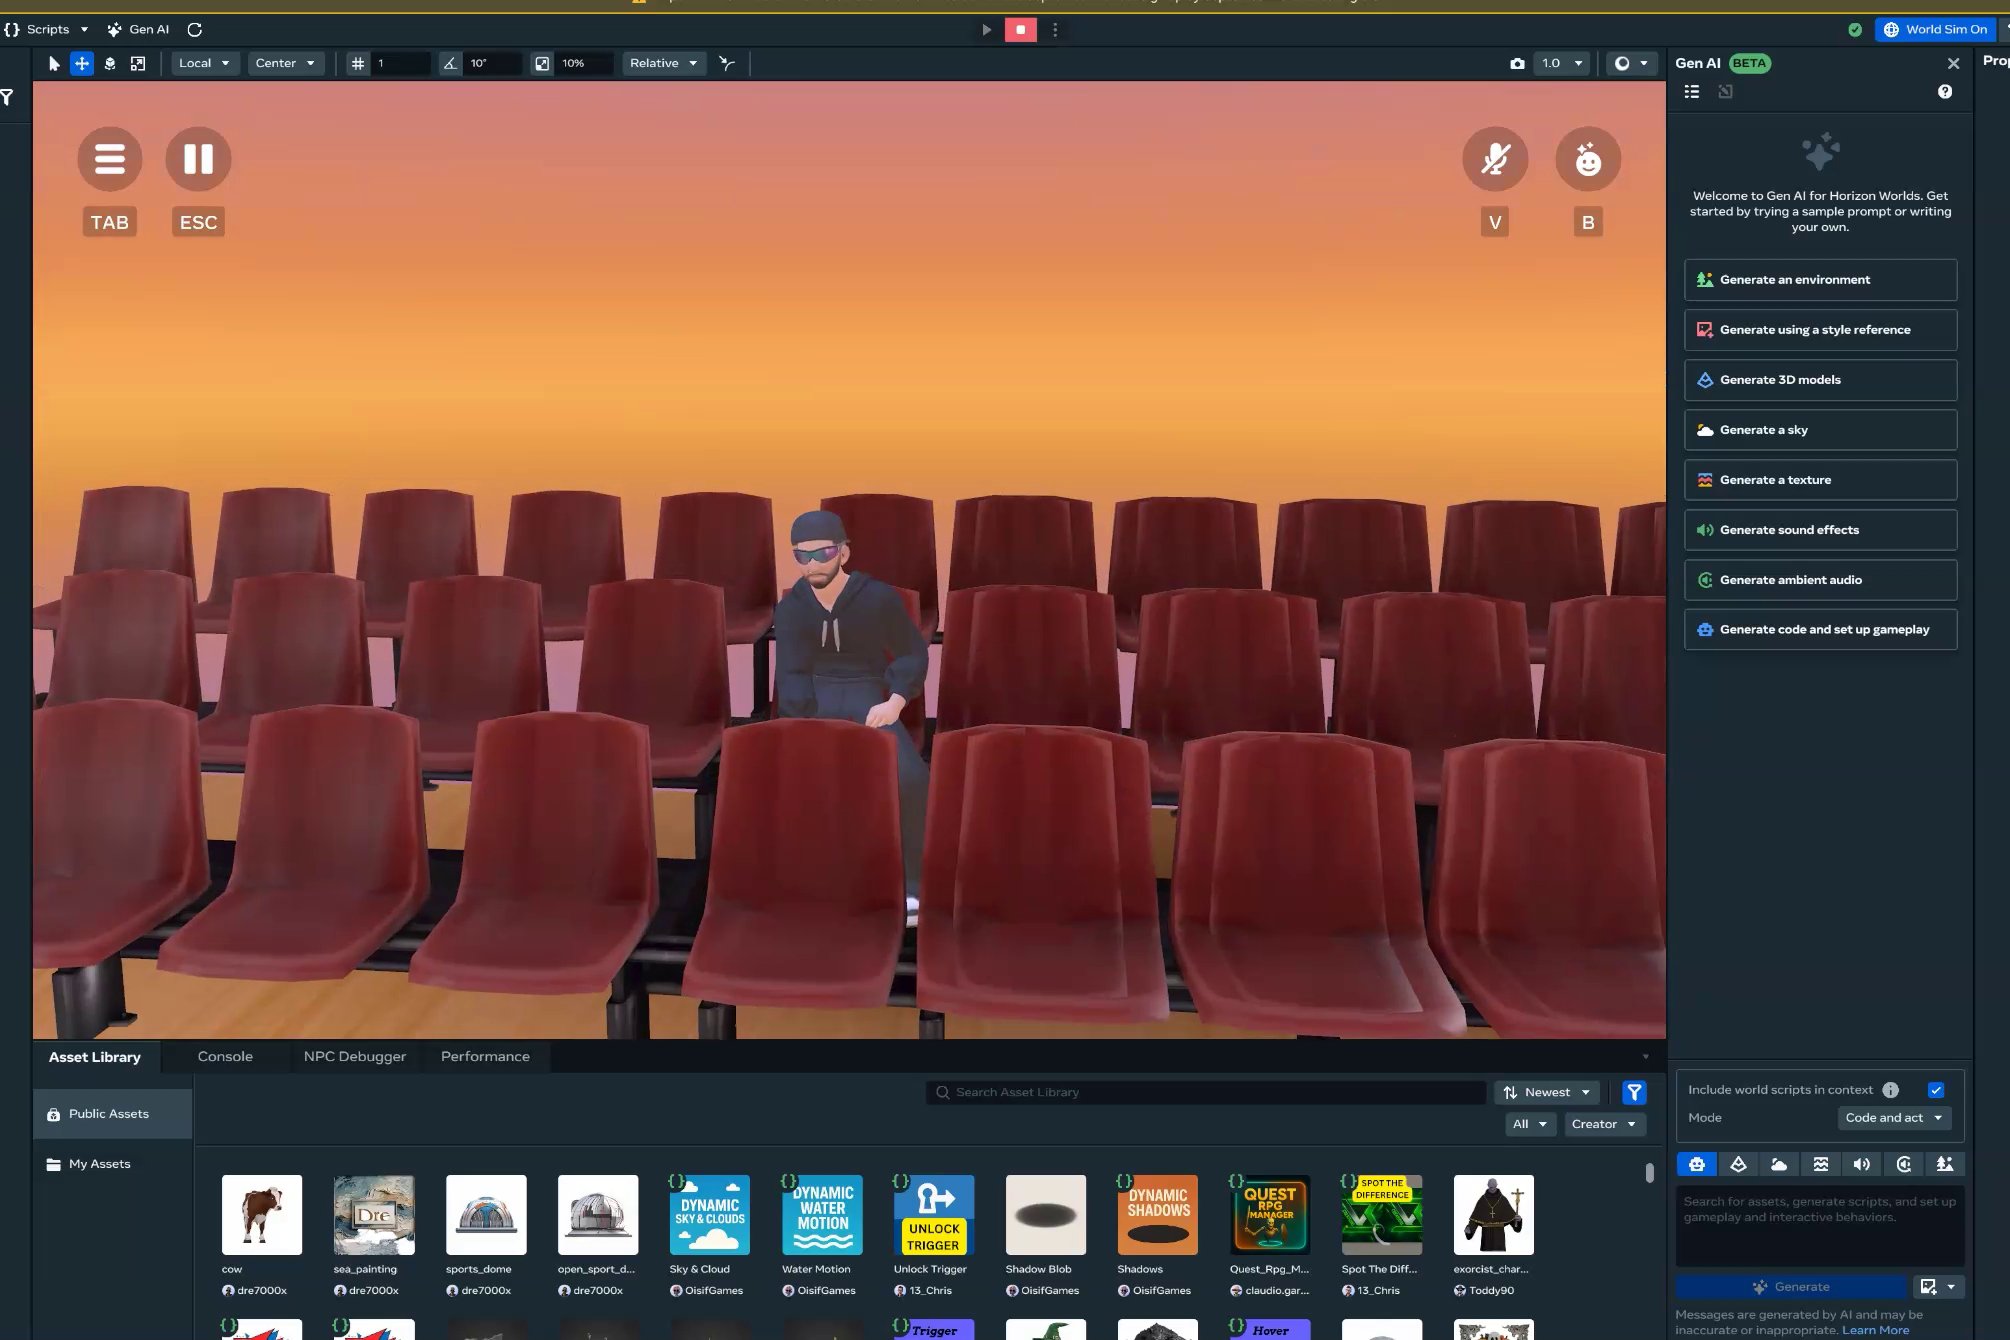Click the Gen AI help question icon

pyautogui.click(x=1944, y=91)
